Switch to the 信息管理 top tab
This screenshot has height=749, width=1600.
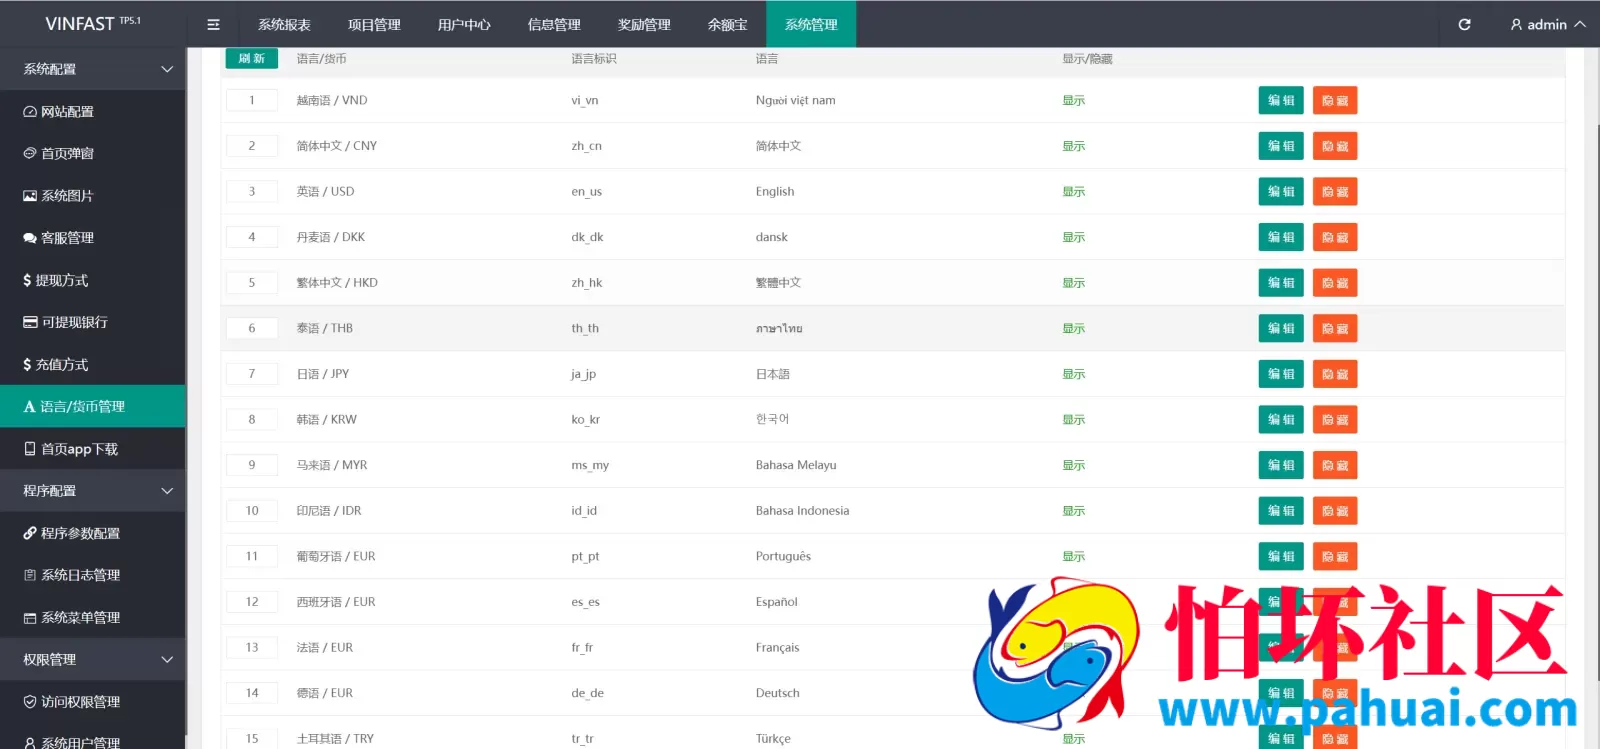[554, 24]
